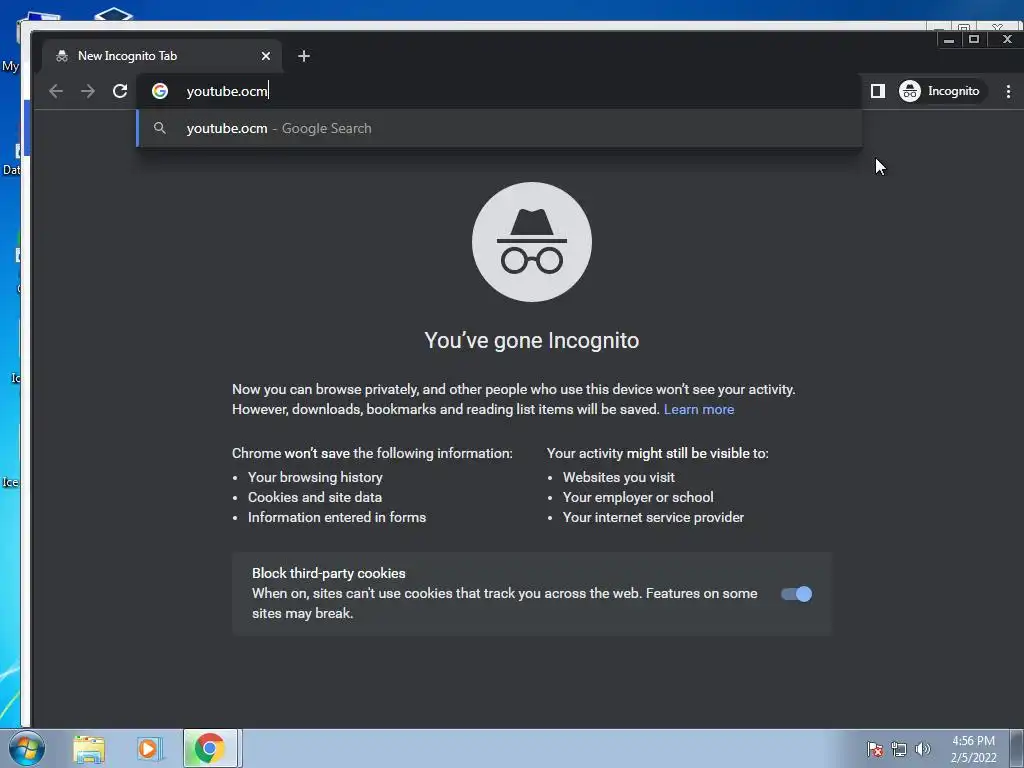Open Windows Explorer from the taskbar
The height and width of the screenshot is (768, 1024).
(x=89, y=749)
